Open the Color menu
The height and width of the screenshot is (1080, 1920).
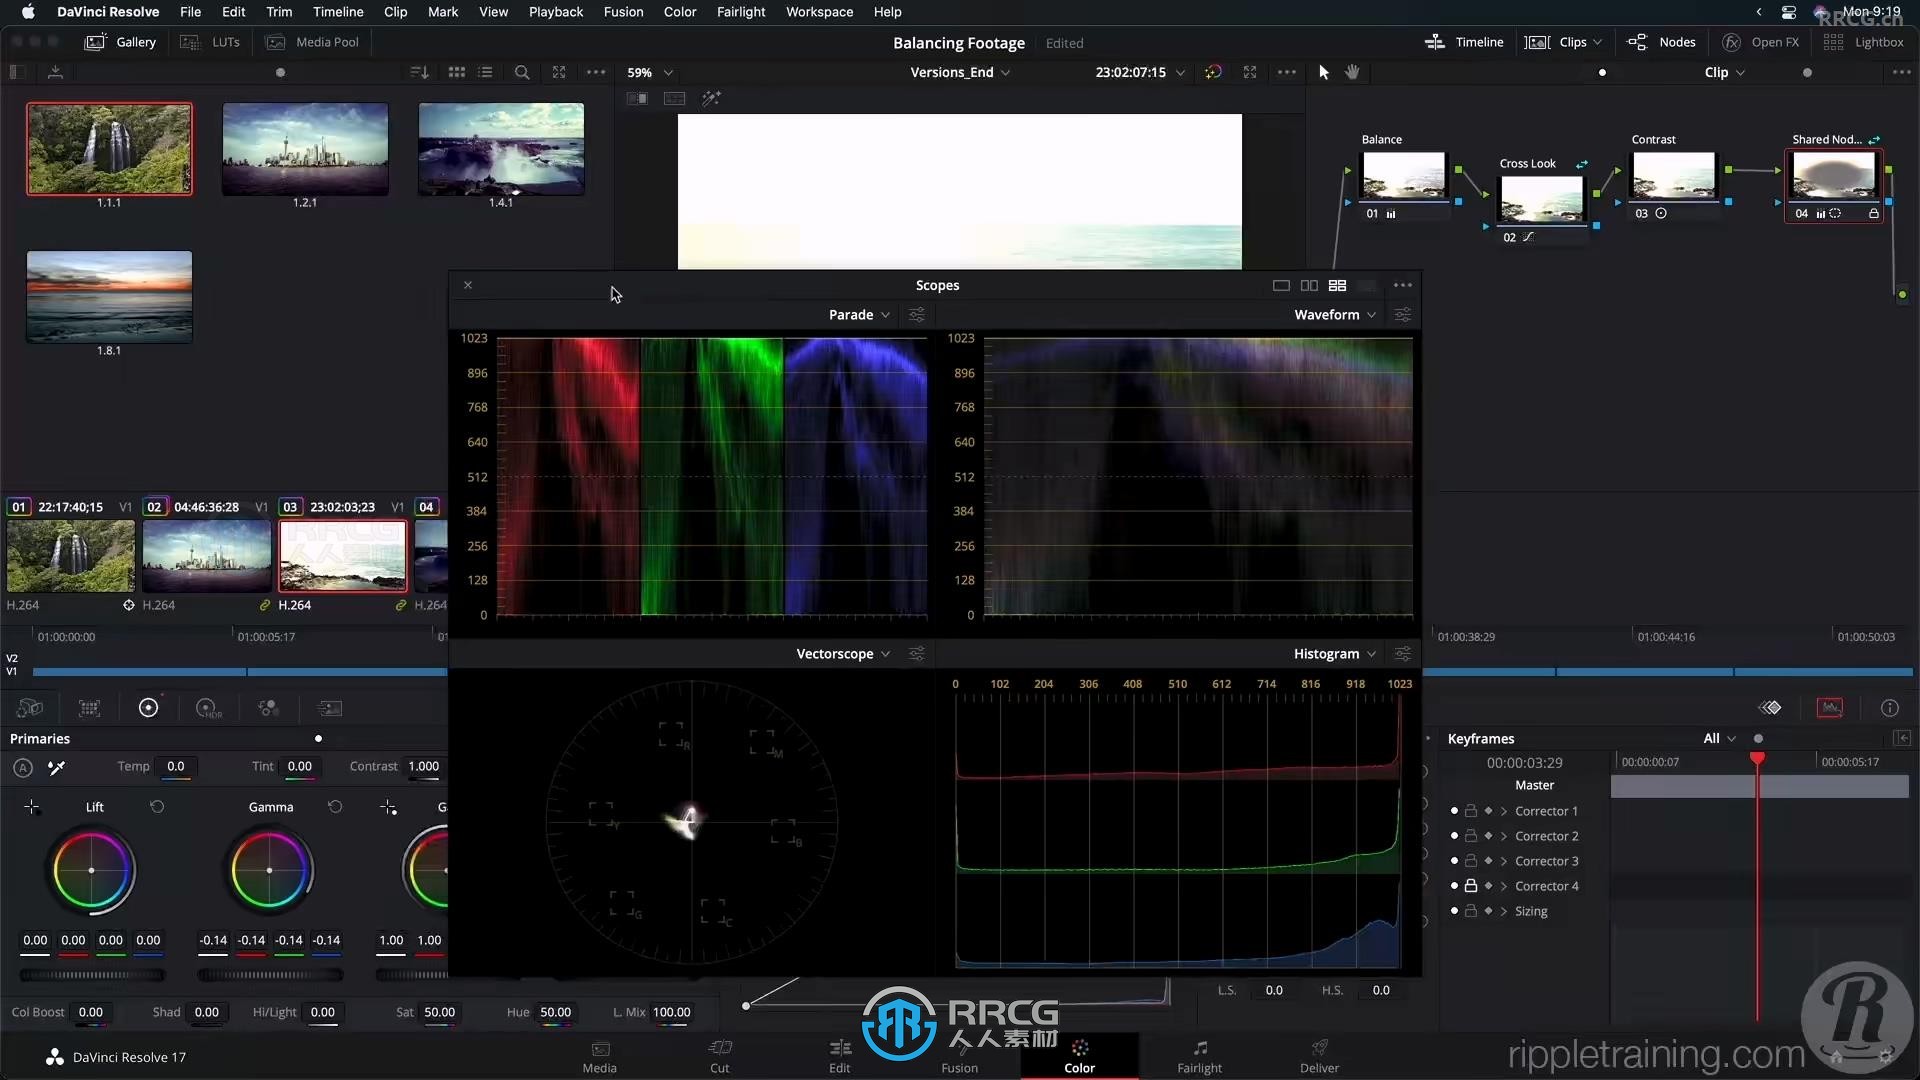(680, 12)
